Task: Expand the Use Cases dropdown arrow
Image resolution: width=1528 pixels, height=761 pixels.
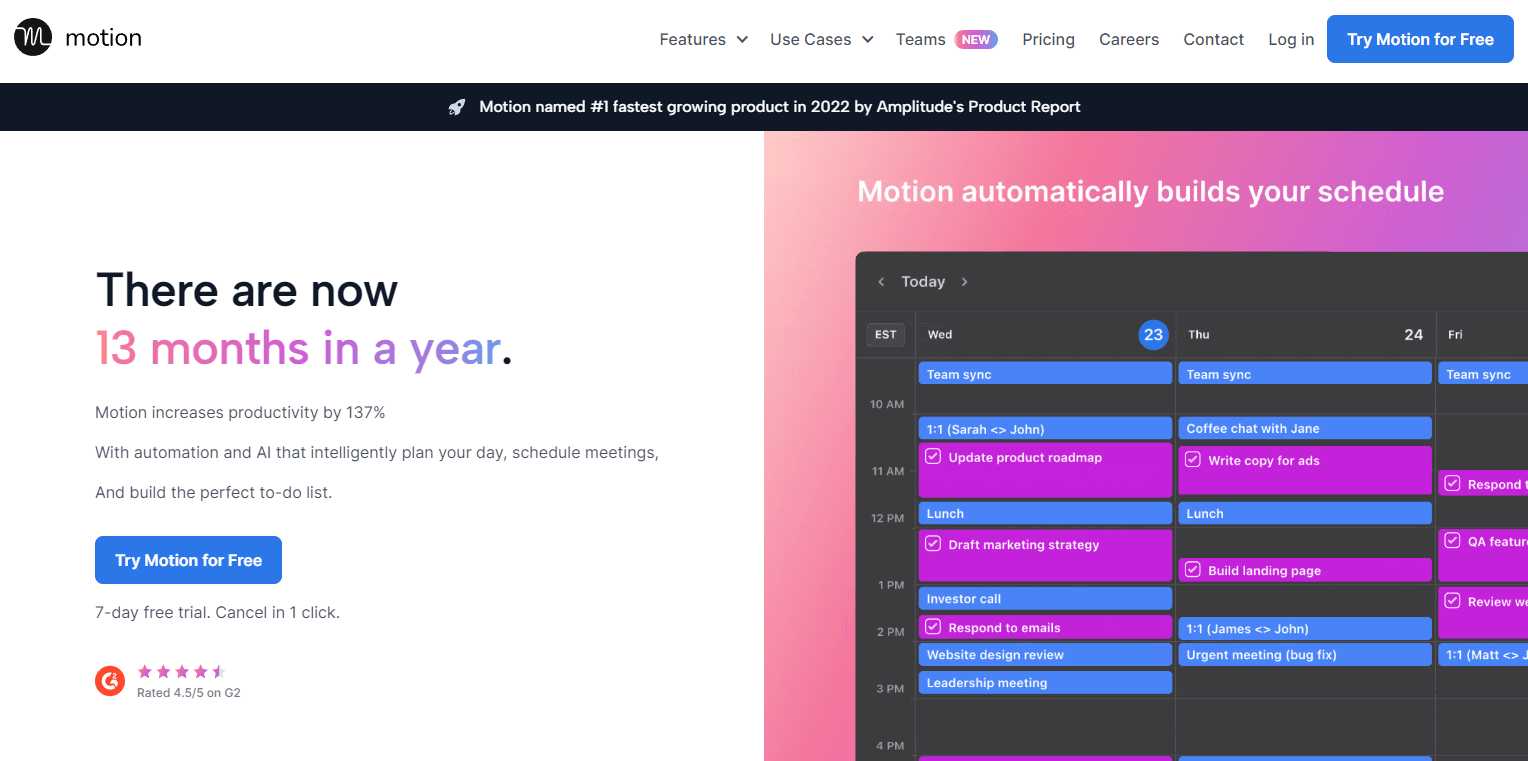Action: [x=868, y=40]
